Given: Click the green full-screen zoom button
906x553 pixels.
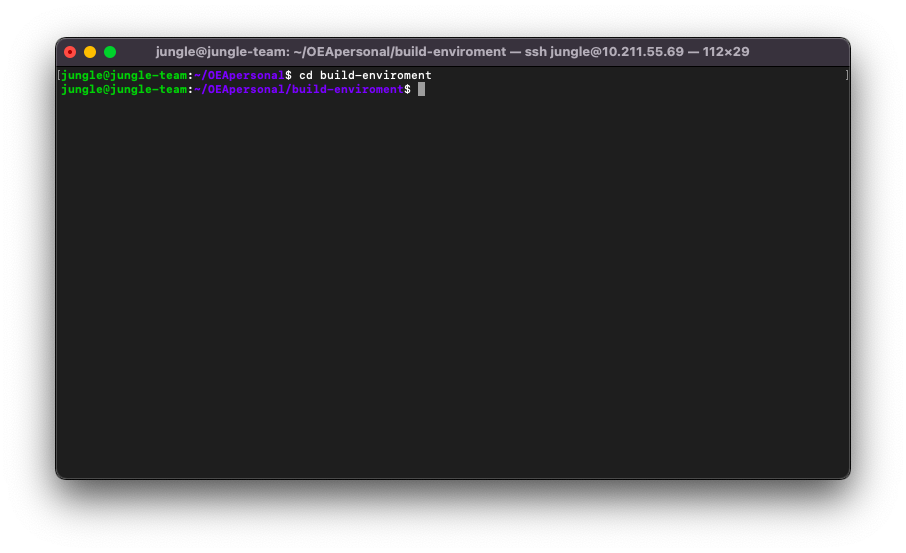Looking at the screenshot, I should tap(110, 52).
